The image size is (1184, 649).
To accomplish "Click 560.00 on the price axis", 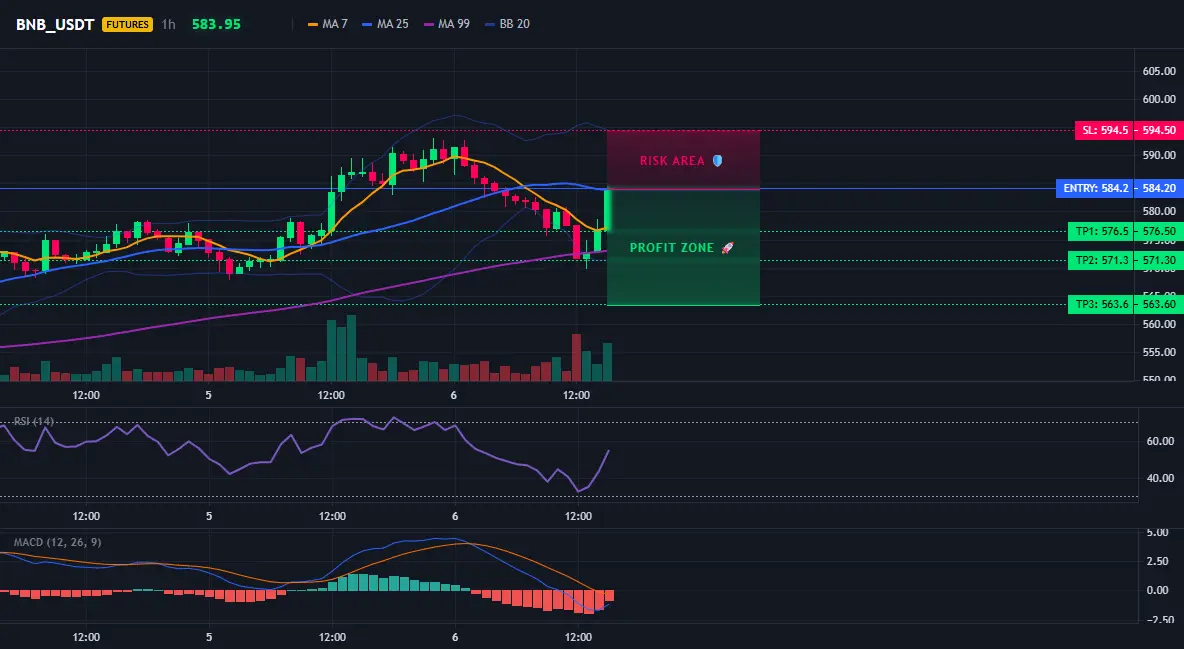I will click(1159, 324).
